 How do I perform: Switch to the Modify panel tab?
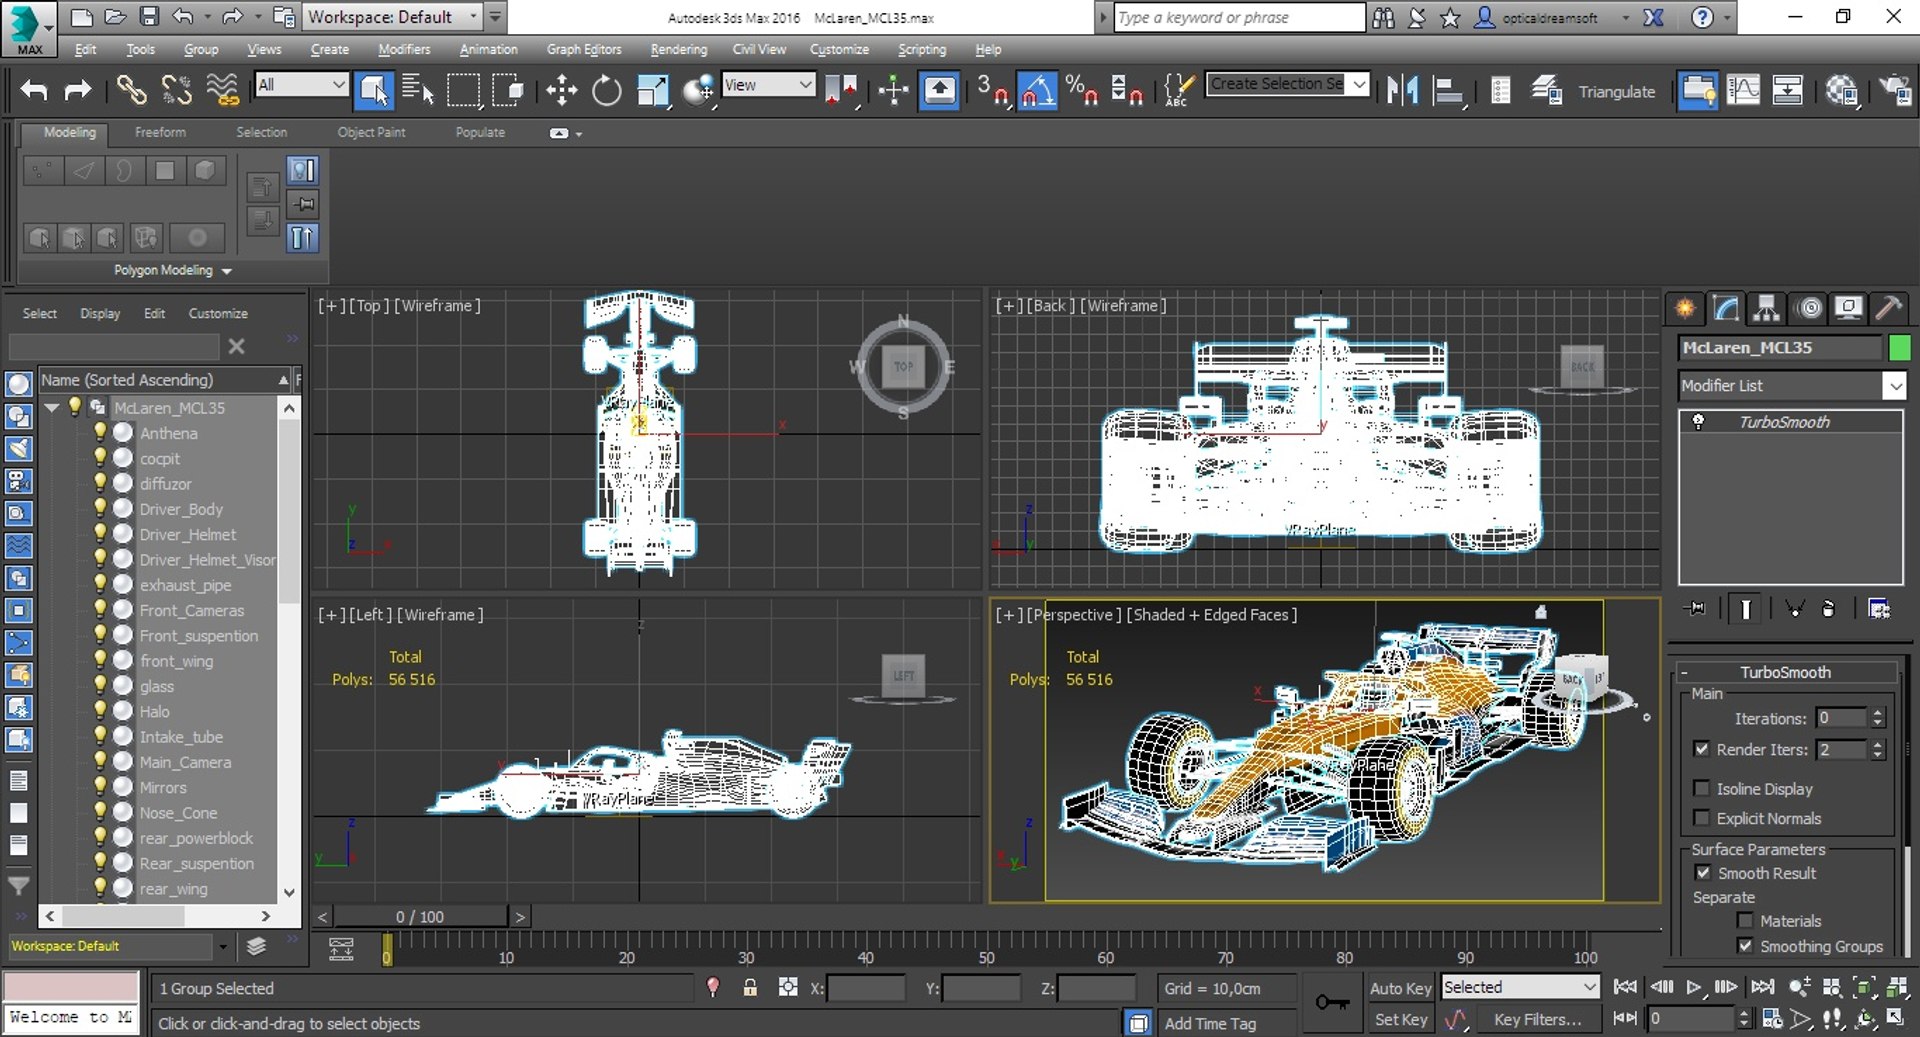click(1726, 308)
